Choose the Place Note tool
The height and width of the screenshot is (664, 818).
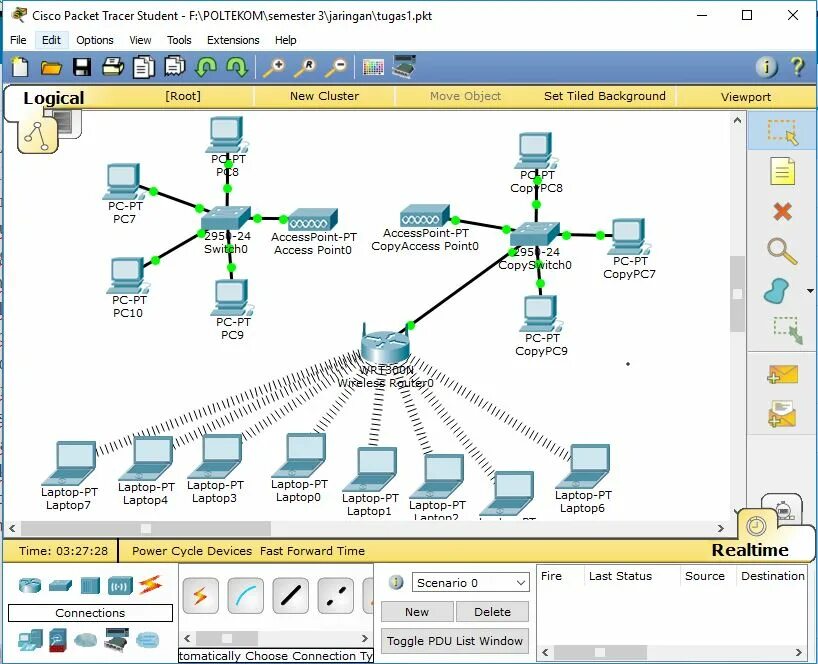[x=783, y=172]
